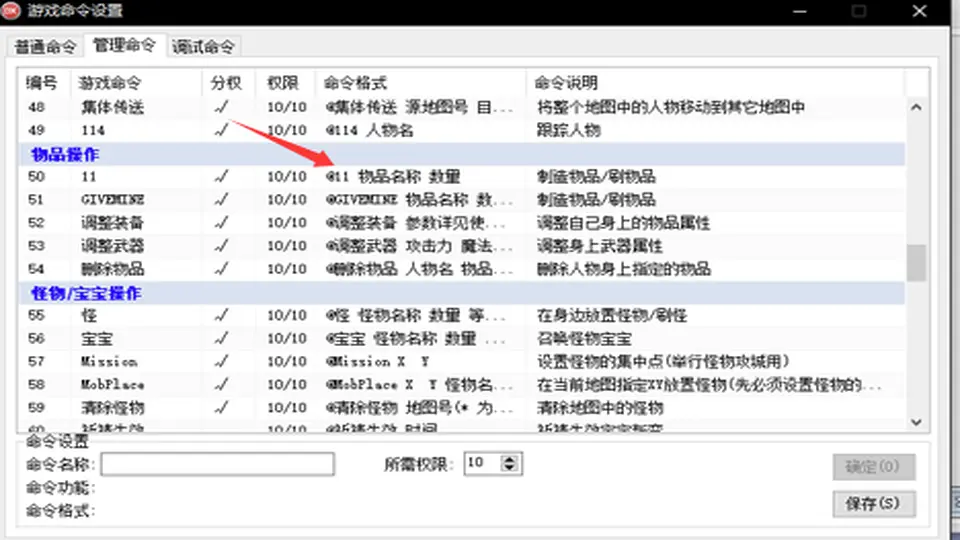The height and width of the screenshot is (540, 960).
Task: Click the 分权 column header
Action: (226, 83)
